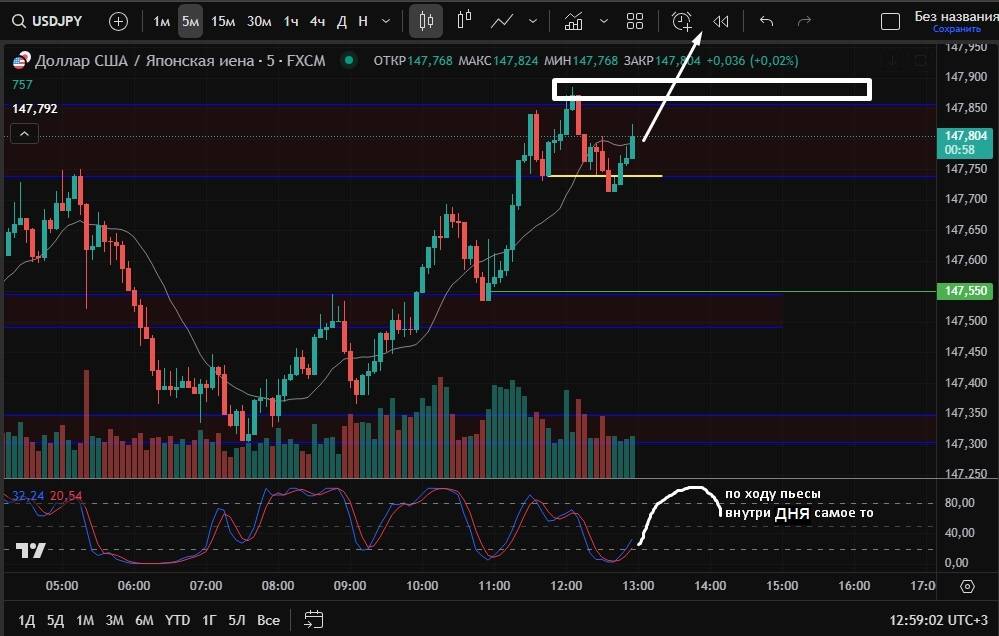The image size is (999, 636).
Task: Open the Indicators panel icon
Action: click(x=574, y=21)
